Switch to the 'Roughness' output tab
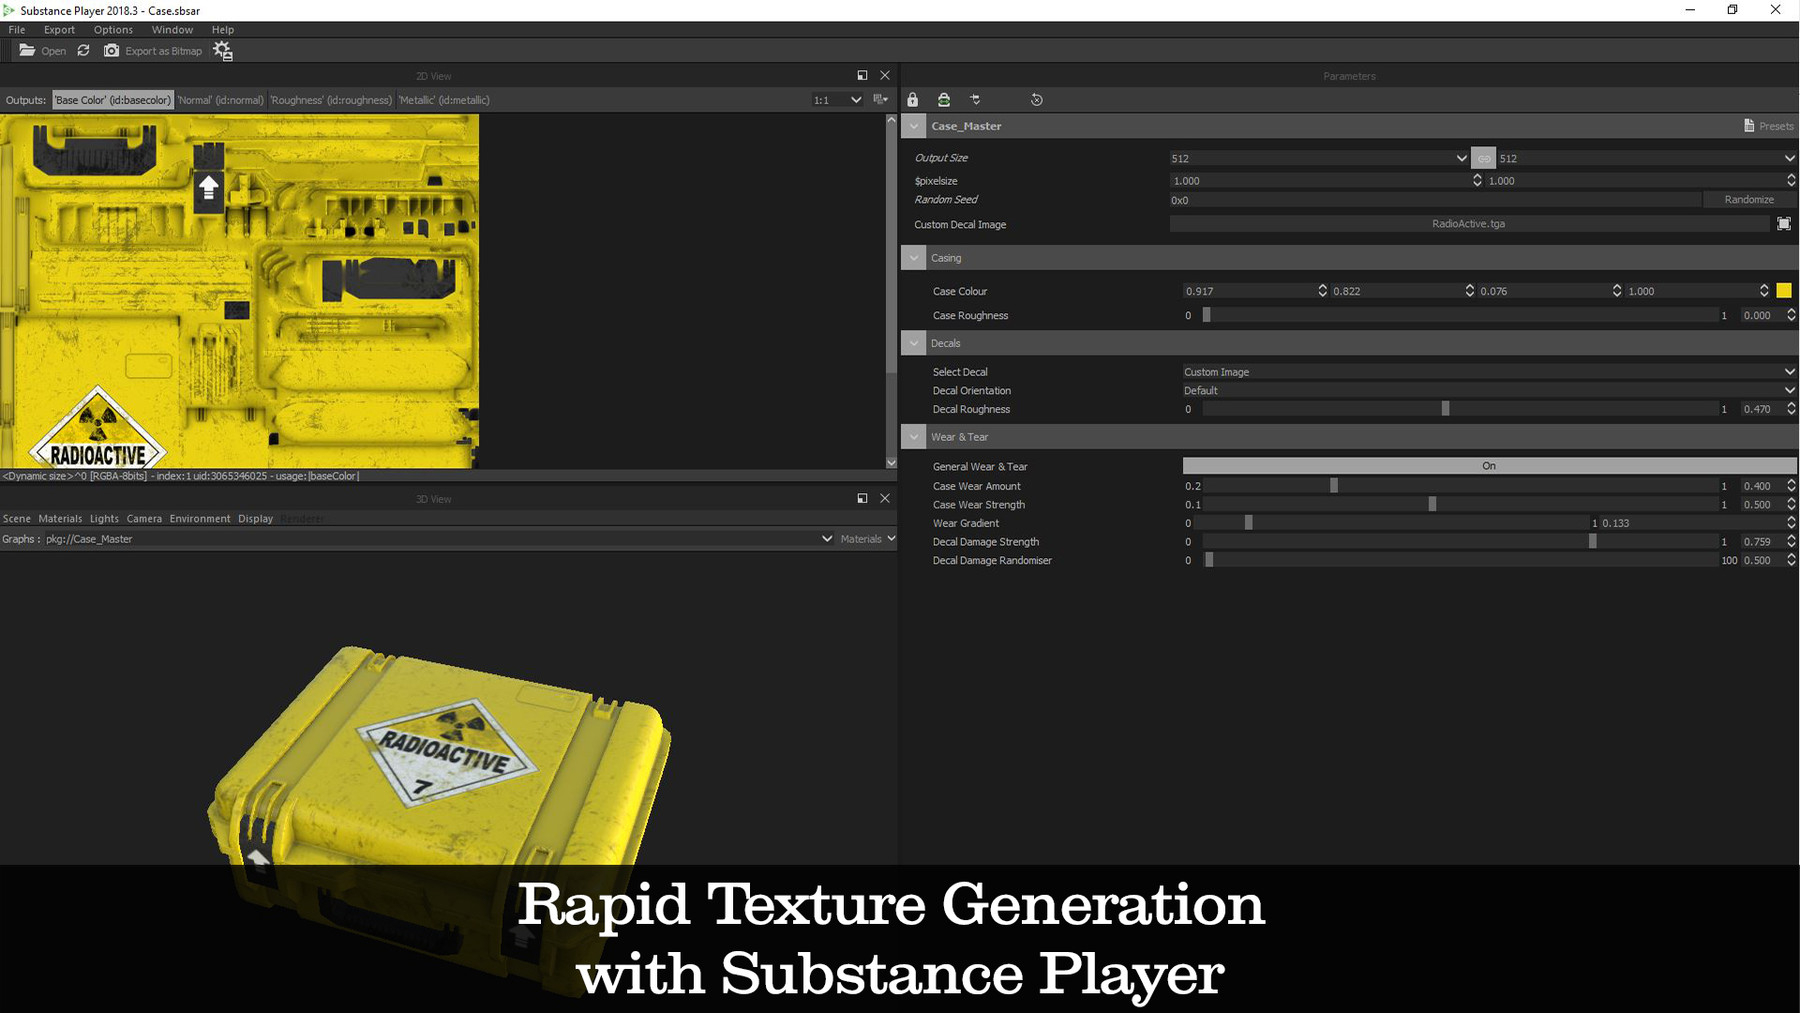Screen dimensions: 1800x1013 tap(331, 100)
